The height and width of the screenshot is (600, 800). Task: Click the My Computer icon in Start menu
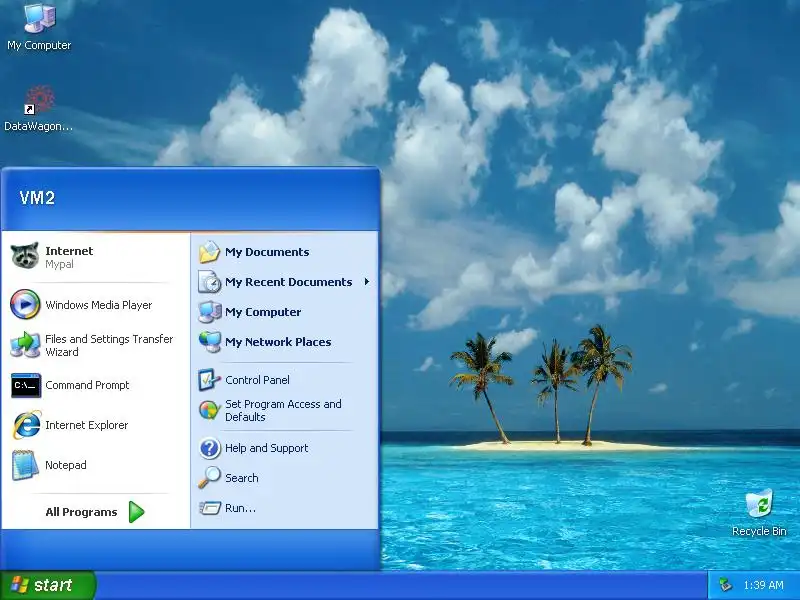click(209, 312)
